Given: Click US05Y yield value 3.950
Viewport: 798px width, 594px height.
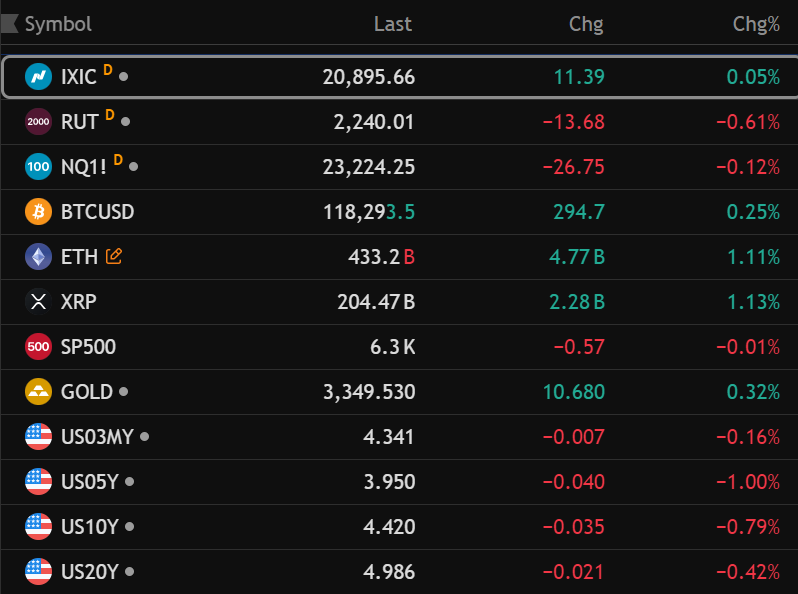Looking at the screenshot, I should pos(389,482).
